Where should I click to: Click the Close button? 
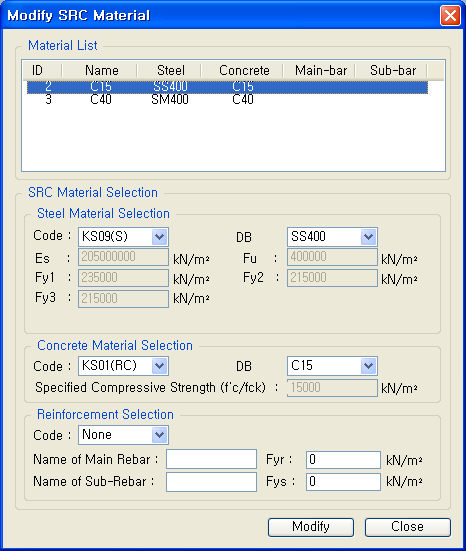coord(408,527)
